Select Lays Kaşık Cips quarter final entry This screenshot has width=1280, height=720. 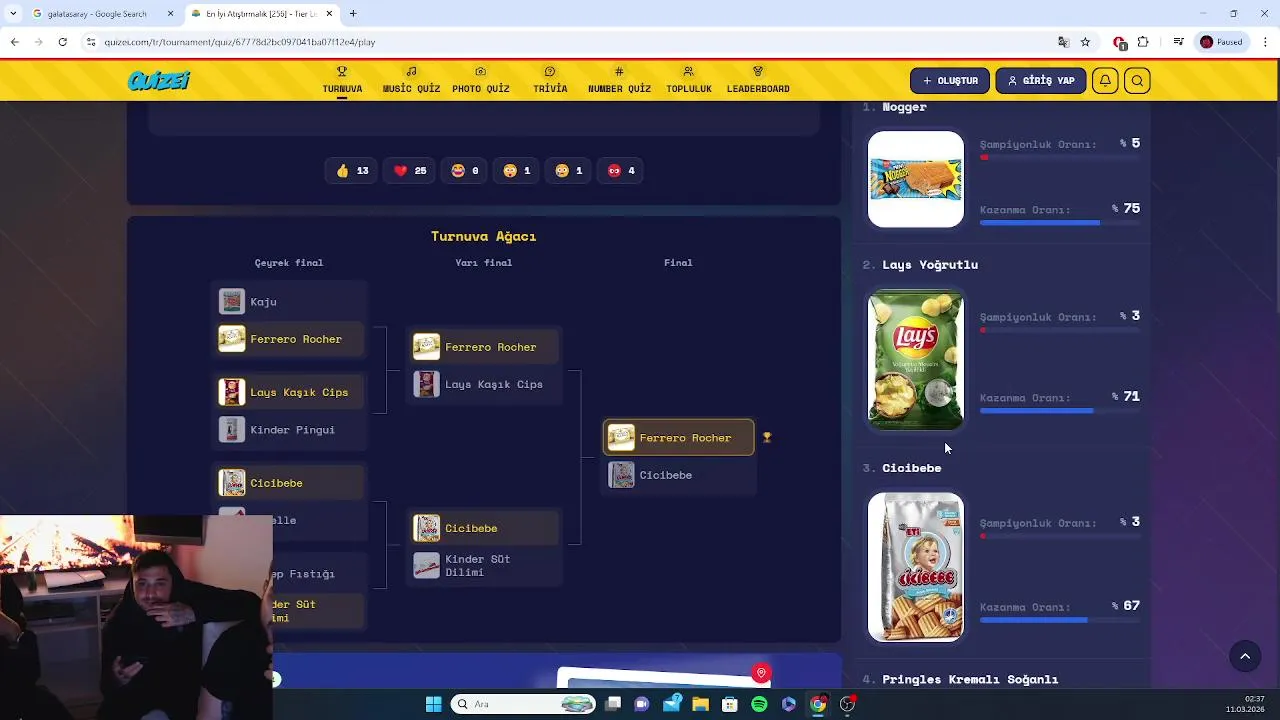pos(291,392)
